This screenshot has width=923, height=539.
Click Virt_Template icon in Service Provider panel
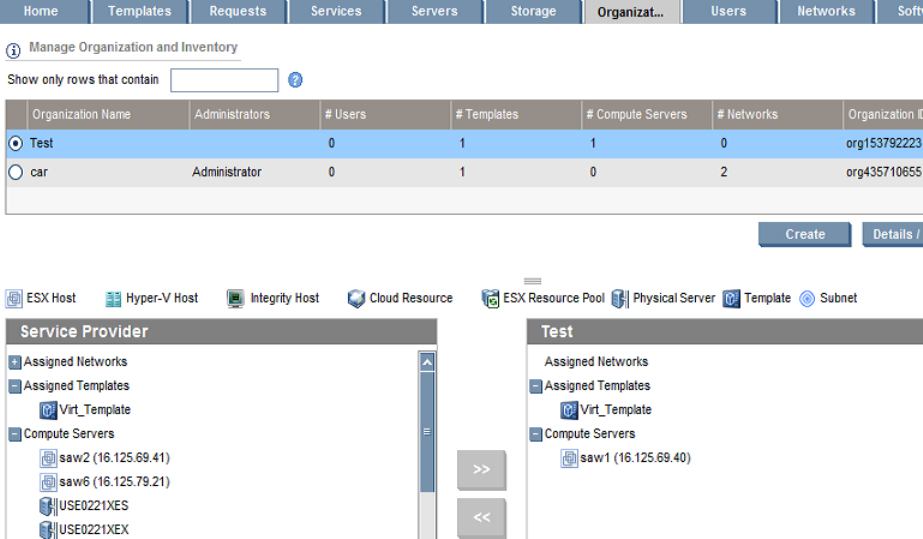coord(48,410)
